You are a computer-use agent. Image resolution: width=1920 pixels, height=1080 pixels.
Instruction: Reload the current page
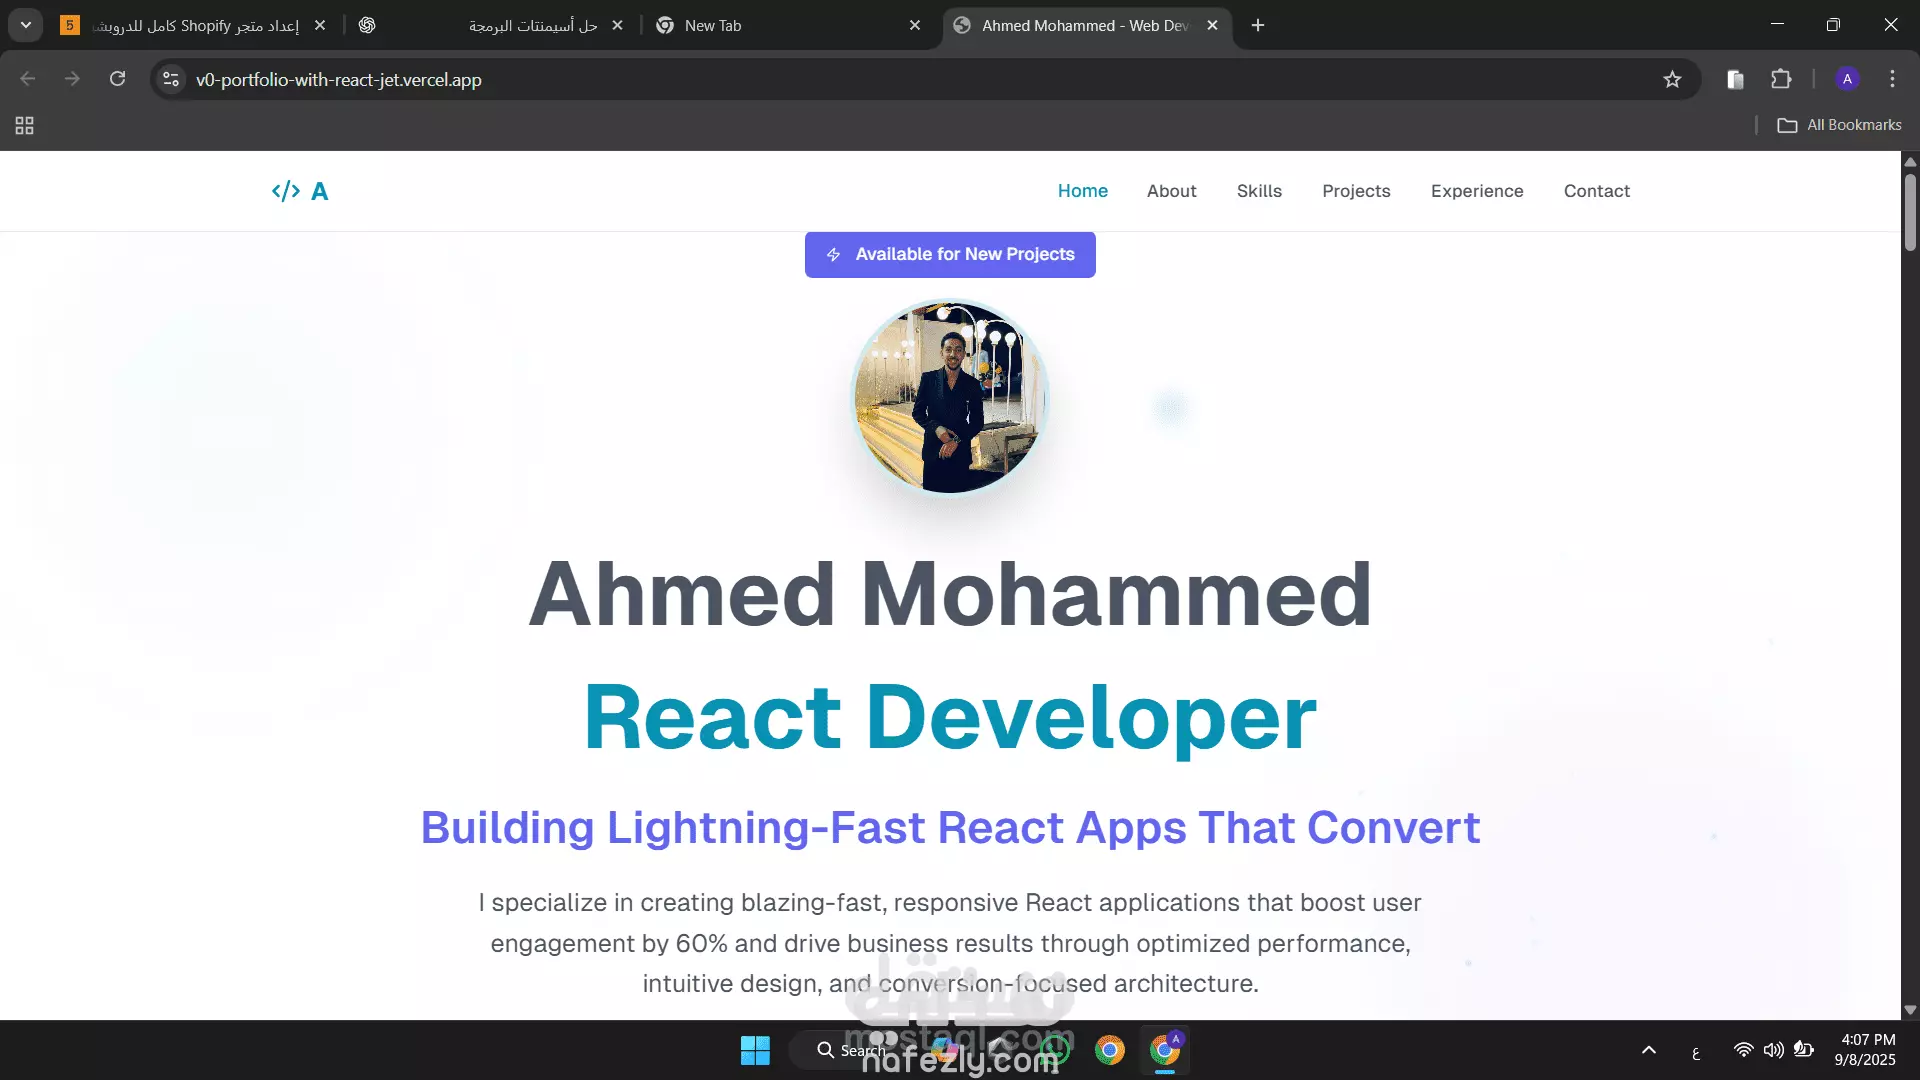click(117, 79)
